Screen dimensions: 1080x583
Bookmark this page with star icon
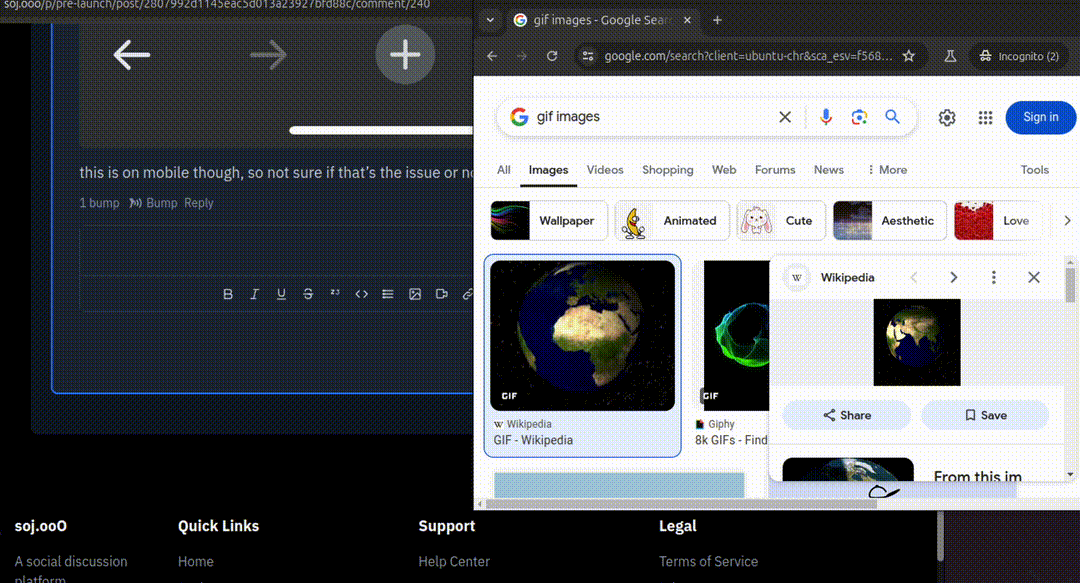point(908,56)
